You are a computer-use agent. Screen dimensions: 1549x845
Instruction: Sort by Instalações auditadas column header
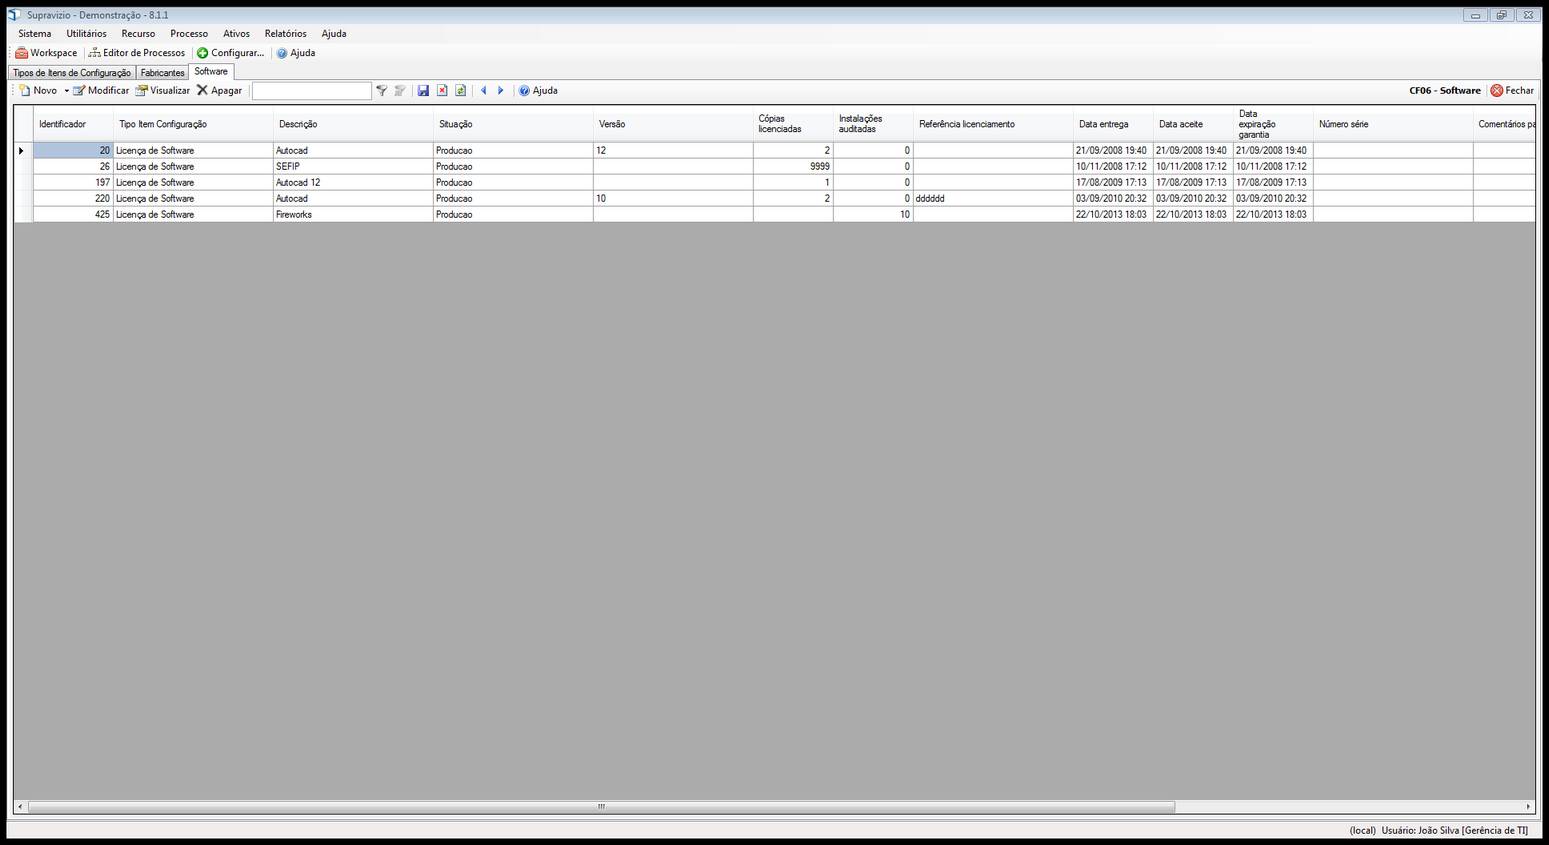(873, 124)
